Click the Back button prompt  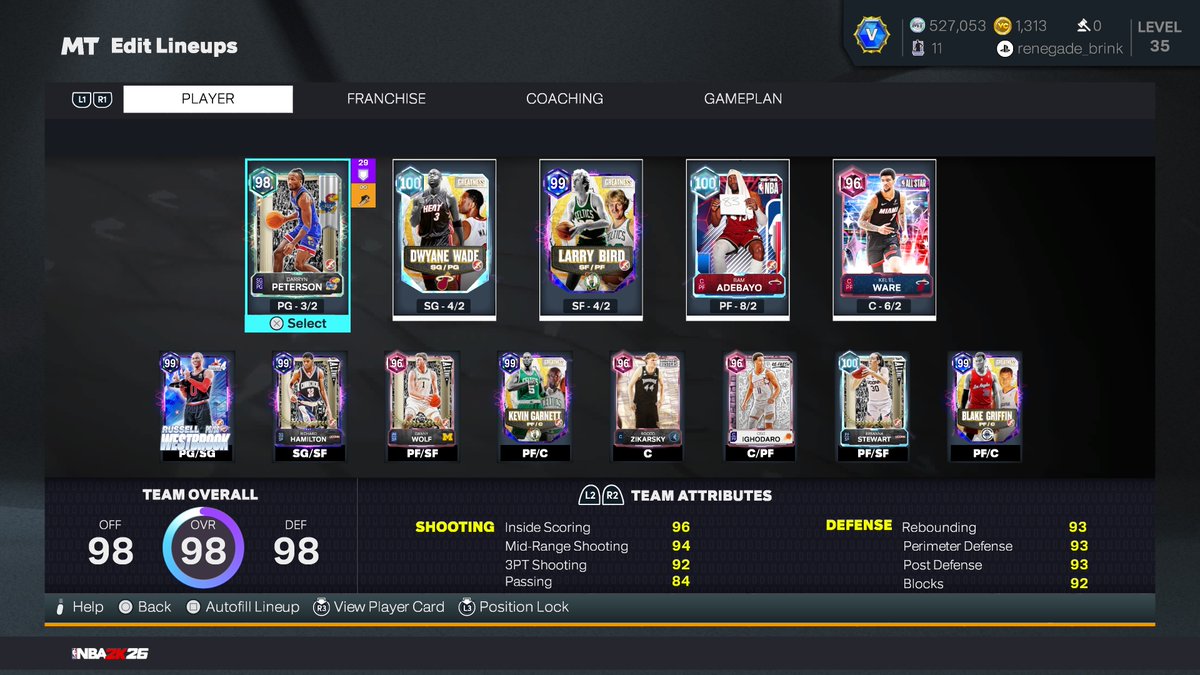[145, 607]
